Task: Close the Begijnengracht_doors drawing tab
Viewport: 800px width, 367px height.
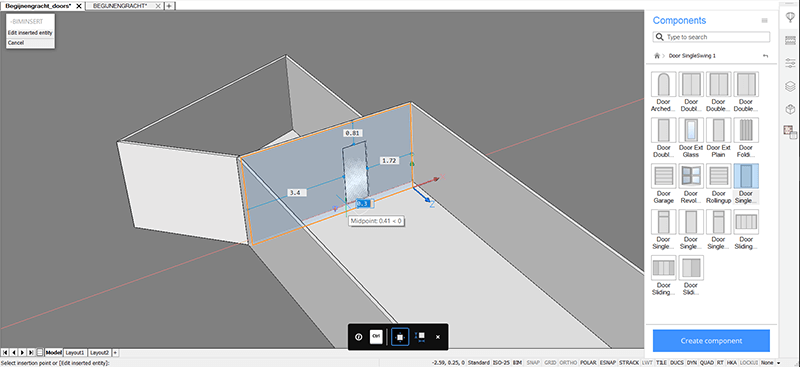Action: click(x=79, y=6)
